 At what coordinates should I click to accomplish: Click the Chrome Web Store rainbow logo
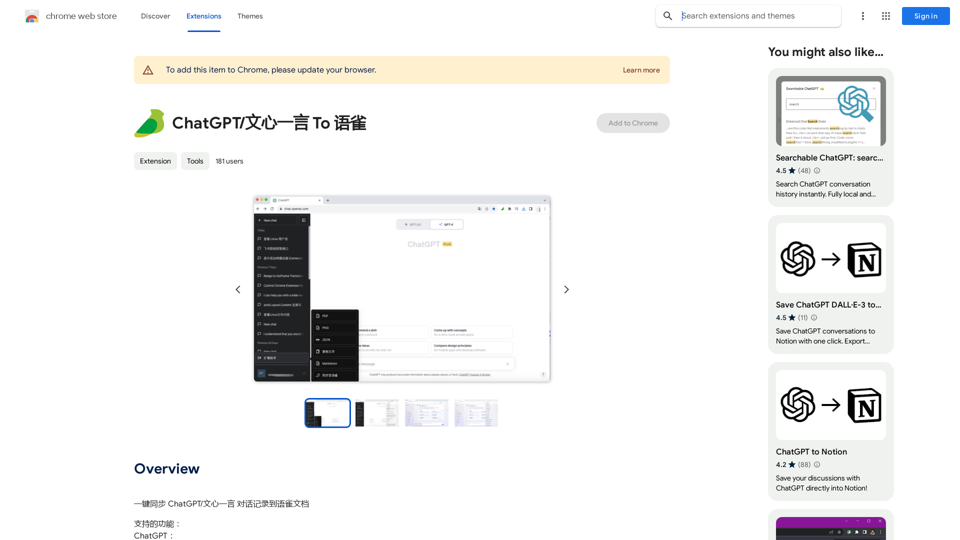(32, 17)
